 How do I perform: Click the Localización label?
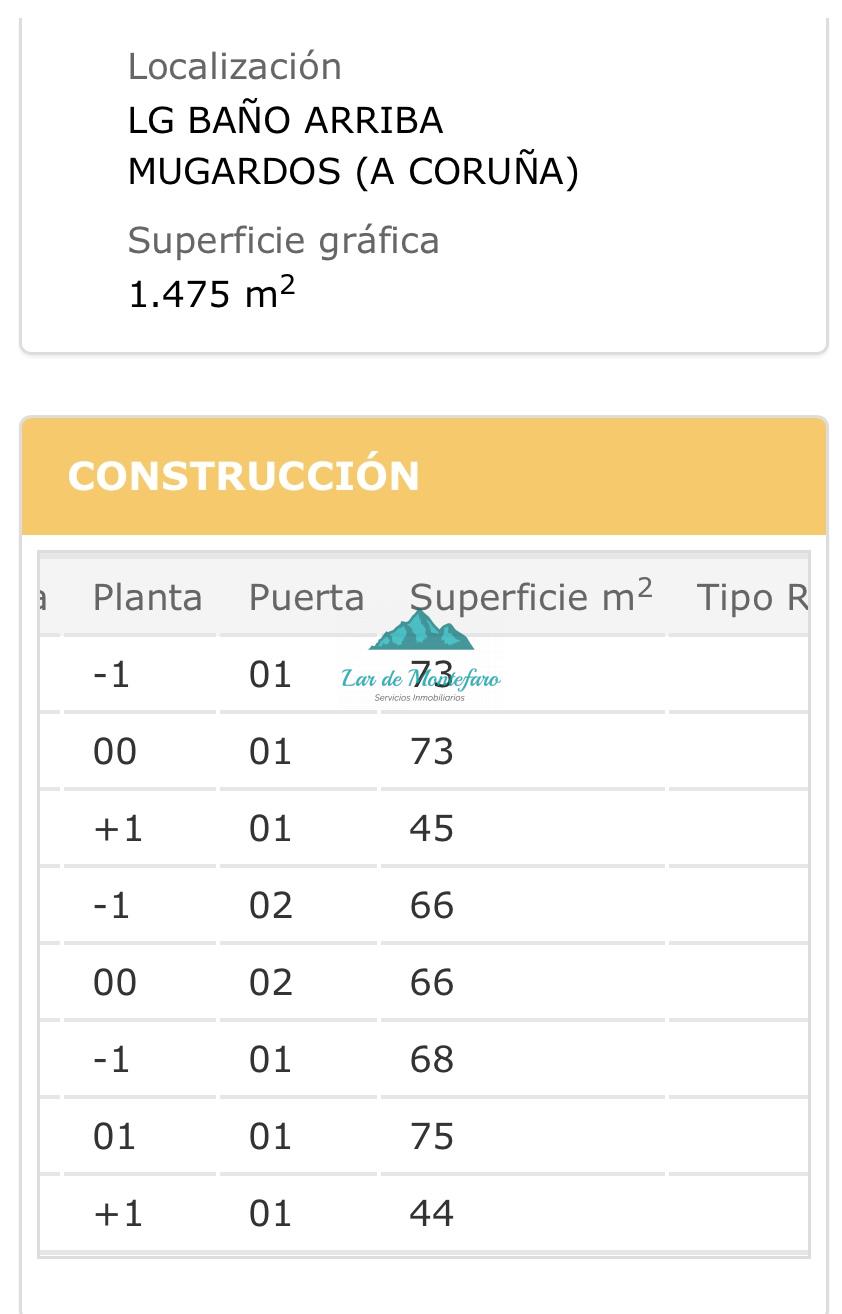click(235, 66)
